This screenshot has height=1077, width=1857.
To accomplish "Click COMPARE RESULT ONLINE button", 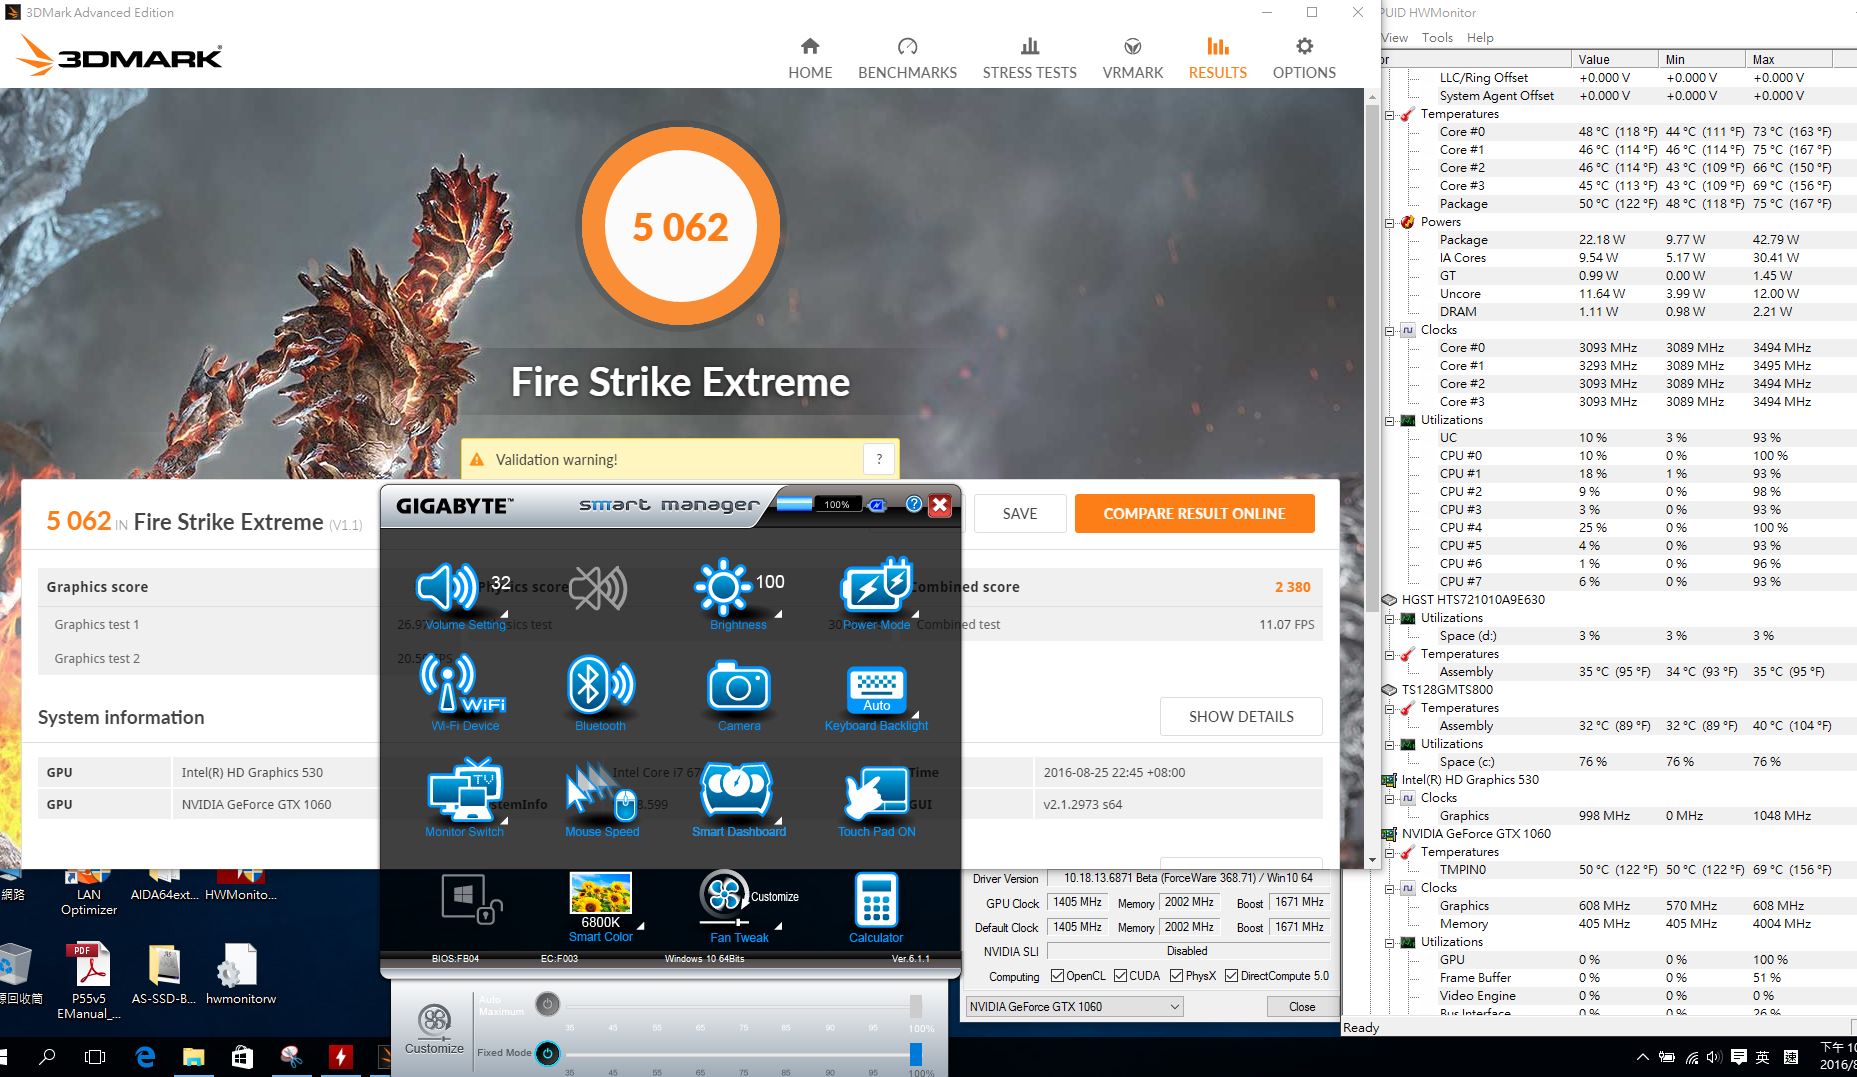I will click(x=1194, y=513).
